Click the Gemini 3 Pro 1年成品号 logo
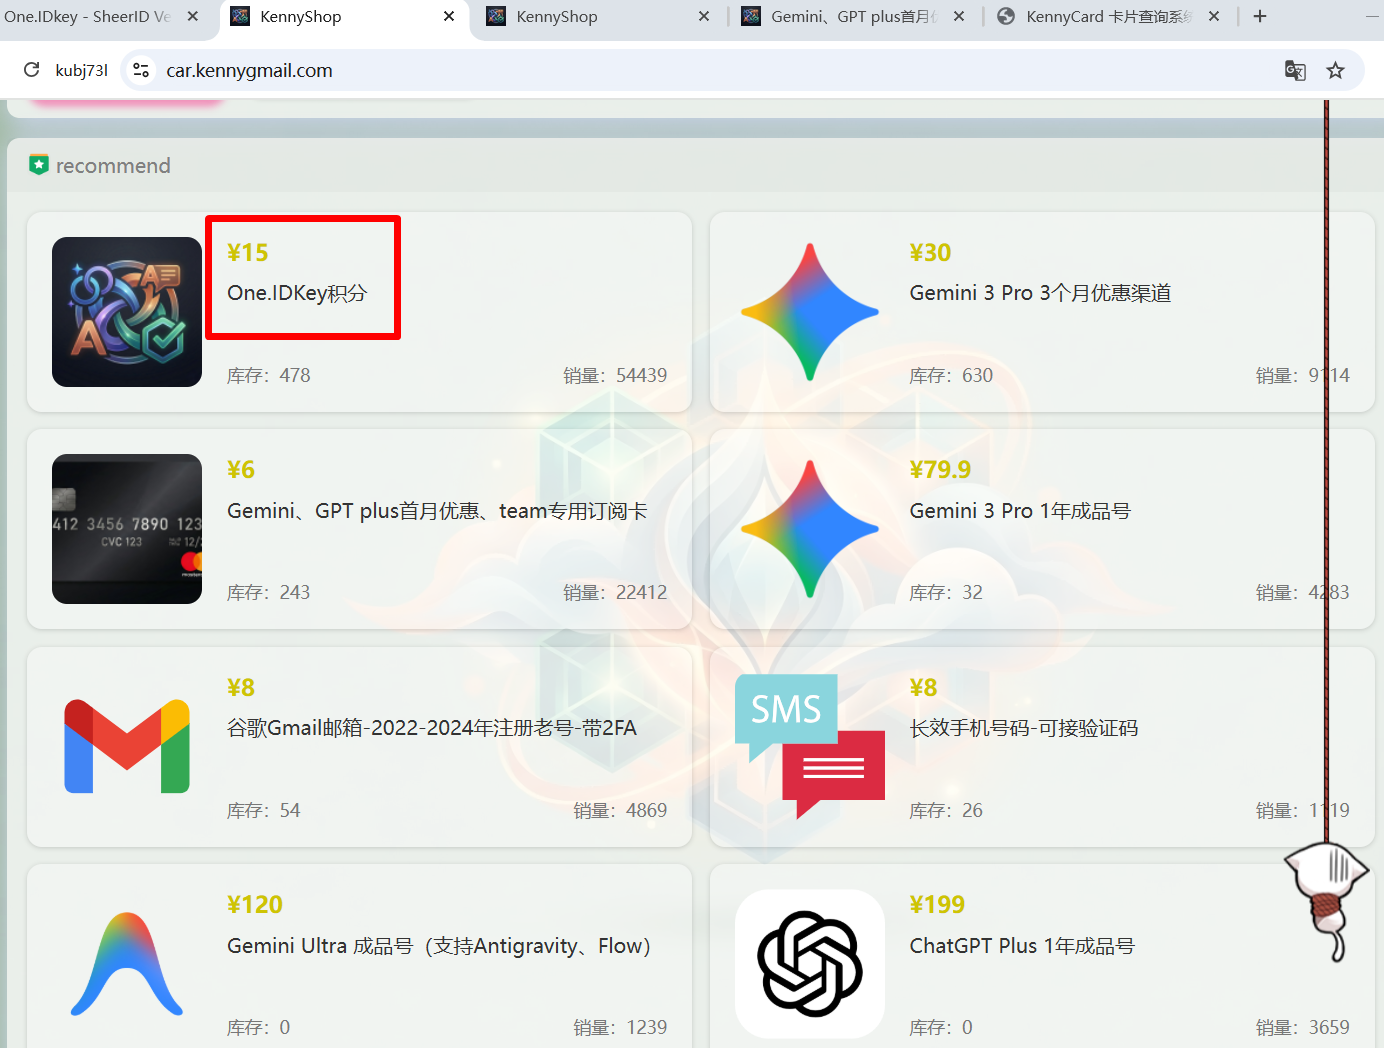The width and height of the screenshot is (1384, 1048). (x=810, y=529)
